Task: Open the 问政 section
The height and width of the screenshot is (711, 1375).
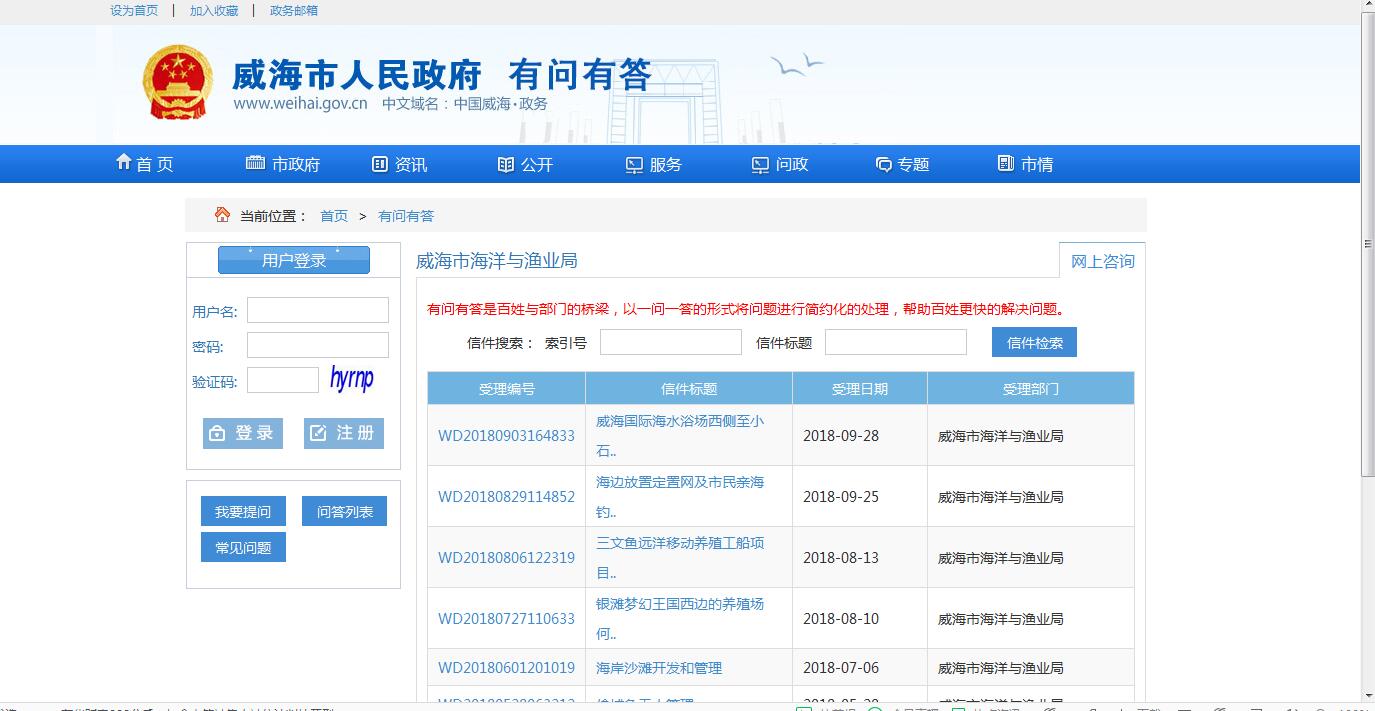Action: 780,164
